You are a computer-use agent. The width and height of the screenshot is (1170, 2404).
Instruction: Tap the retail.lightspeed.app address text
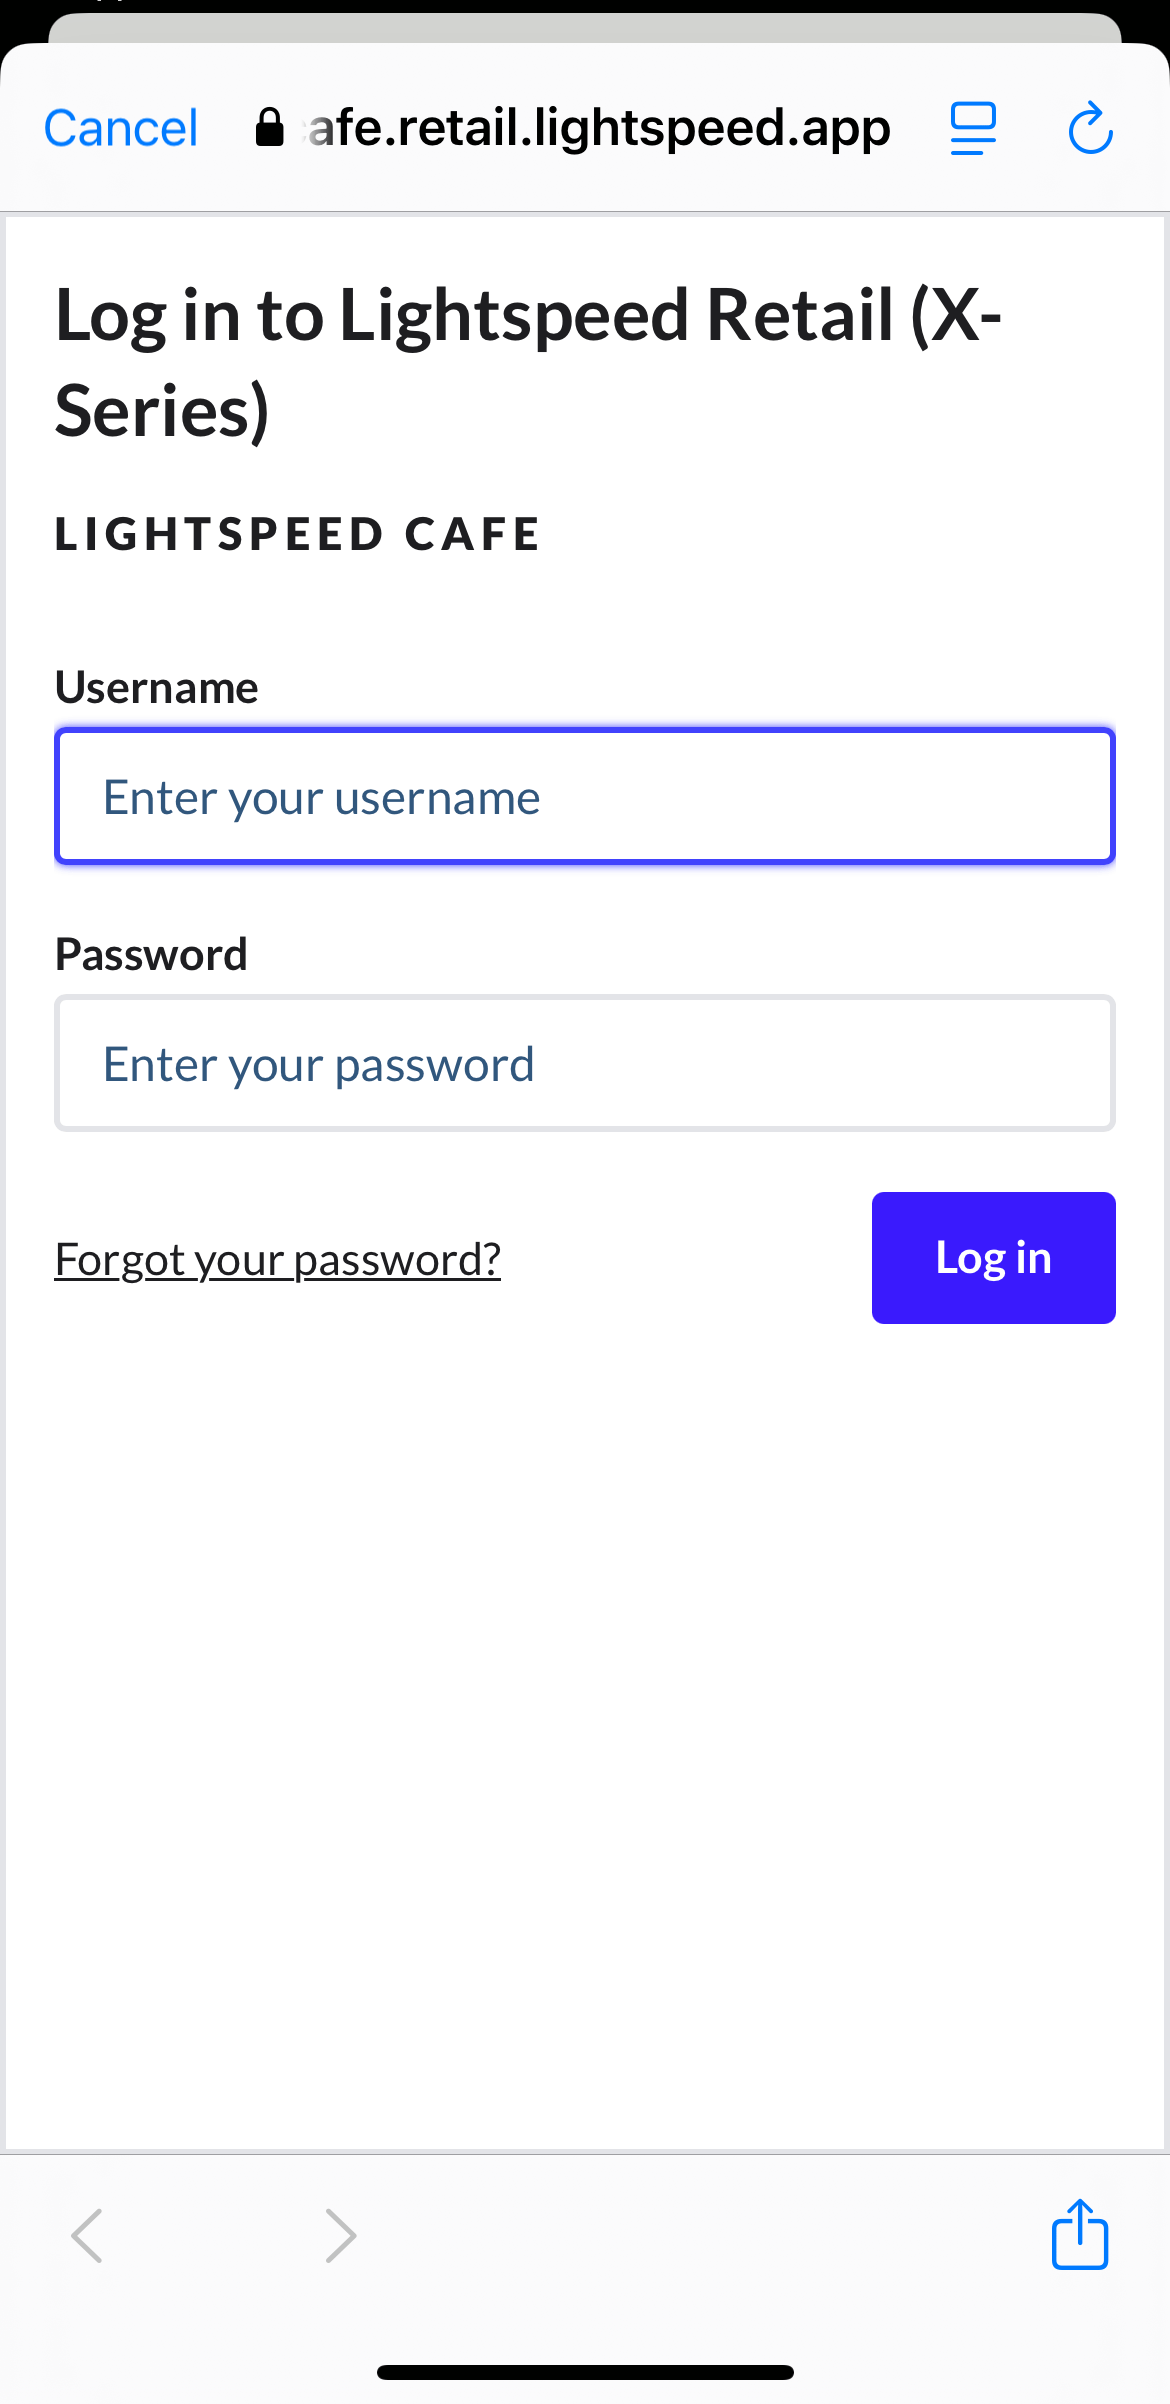[600, 128]
